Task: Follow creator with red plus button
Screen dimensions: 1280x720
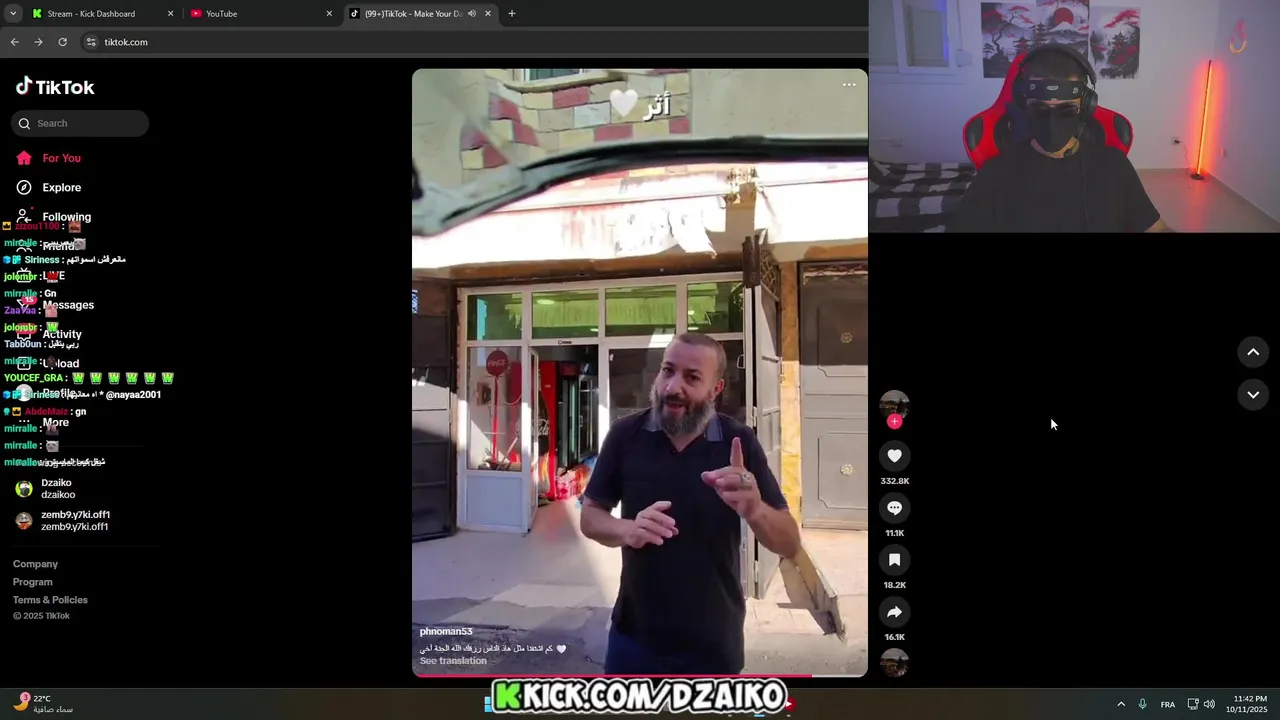Action: [894, 422]
